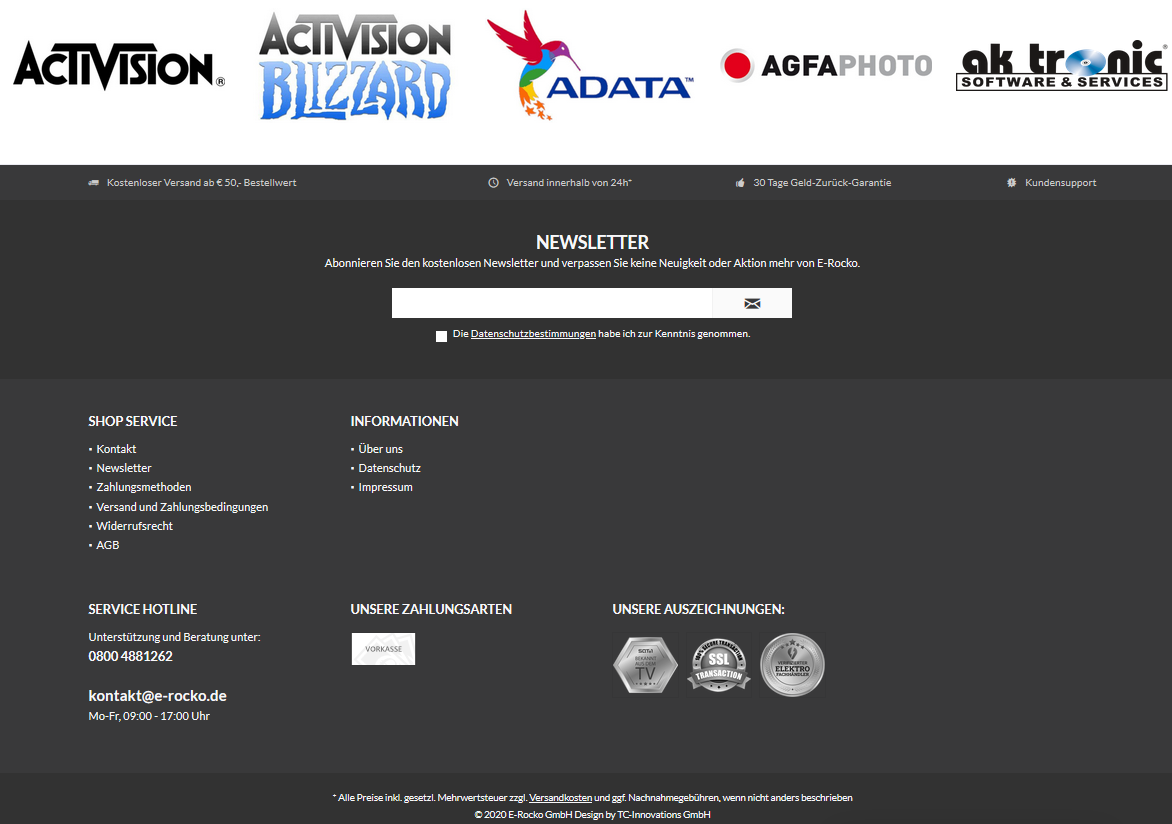
Task: Go to Newsletter in Shop Service list
Action: [123, 468]
